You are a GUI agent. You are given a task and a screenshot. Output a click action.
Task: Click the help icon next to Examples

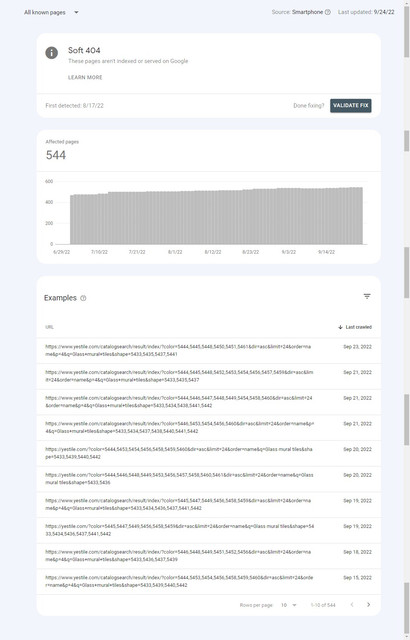[x=83, y=298]
